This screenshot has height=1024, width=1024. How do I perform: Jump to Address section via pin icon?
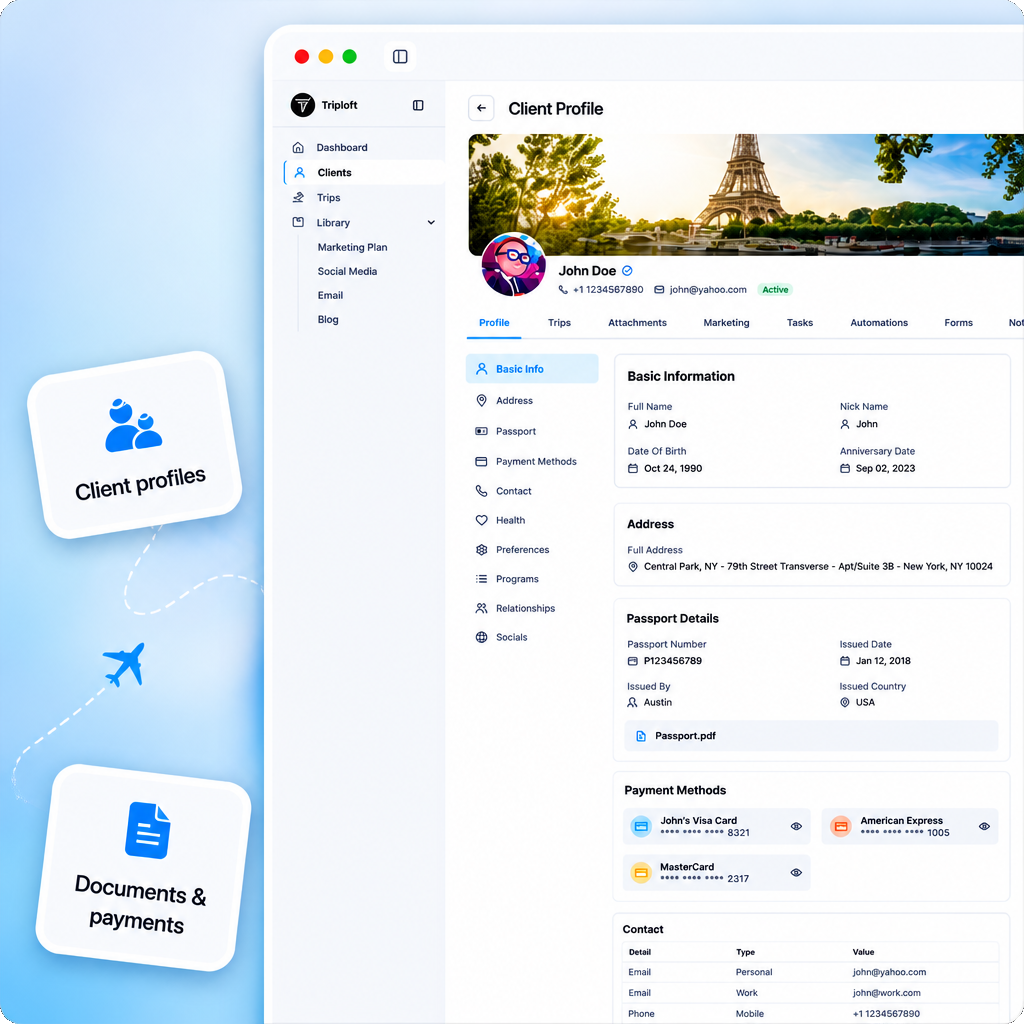tap(481, 400)
